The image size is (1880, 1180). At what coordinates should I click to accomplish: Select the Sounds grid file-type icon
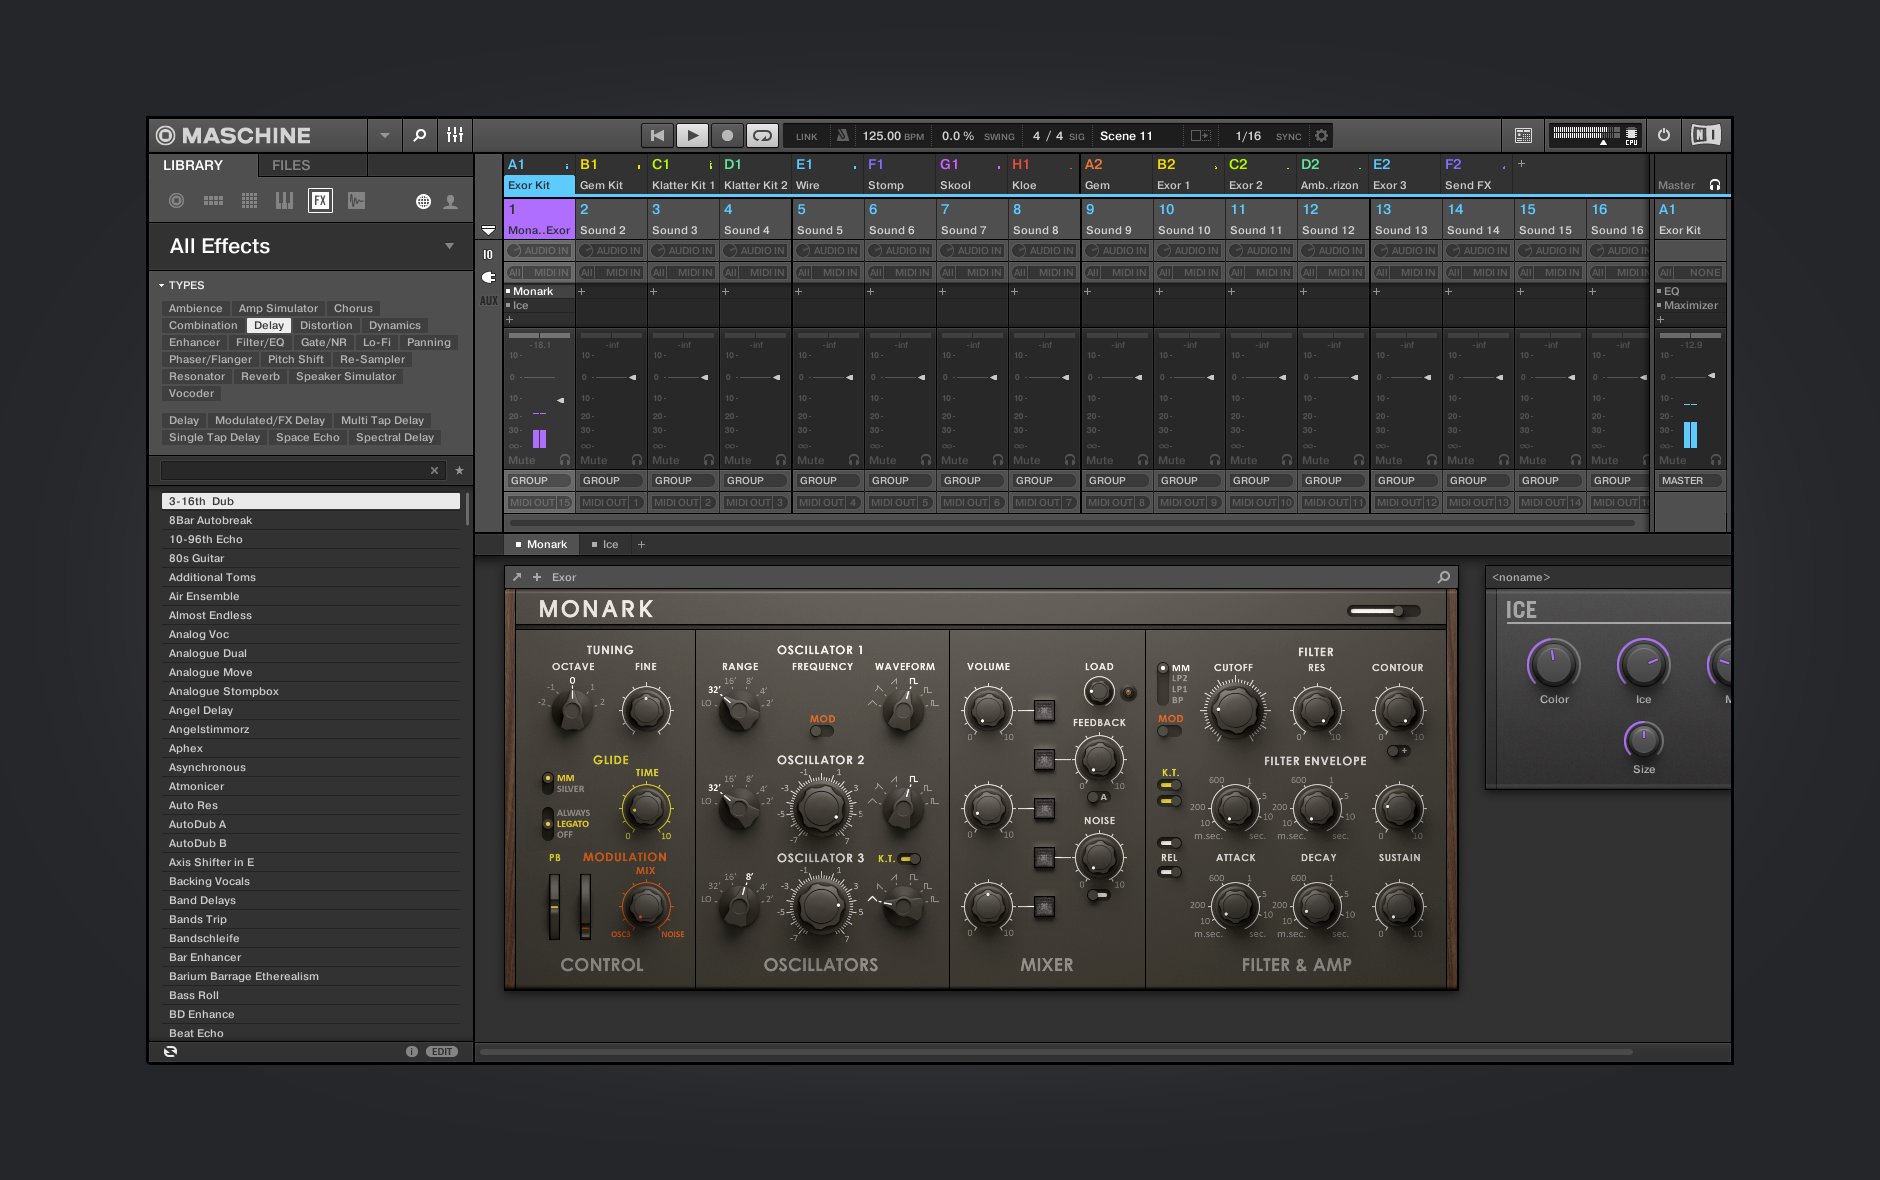coord(249,201)
